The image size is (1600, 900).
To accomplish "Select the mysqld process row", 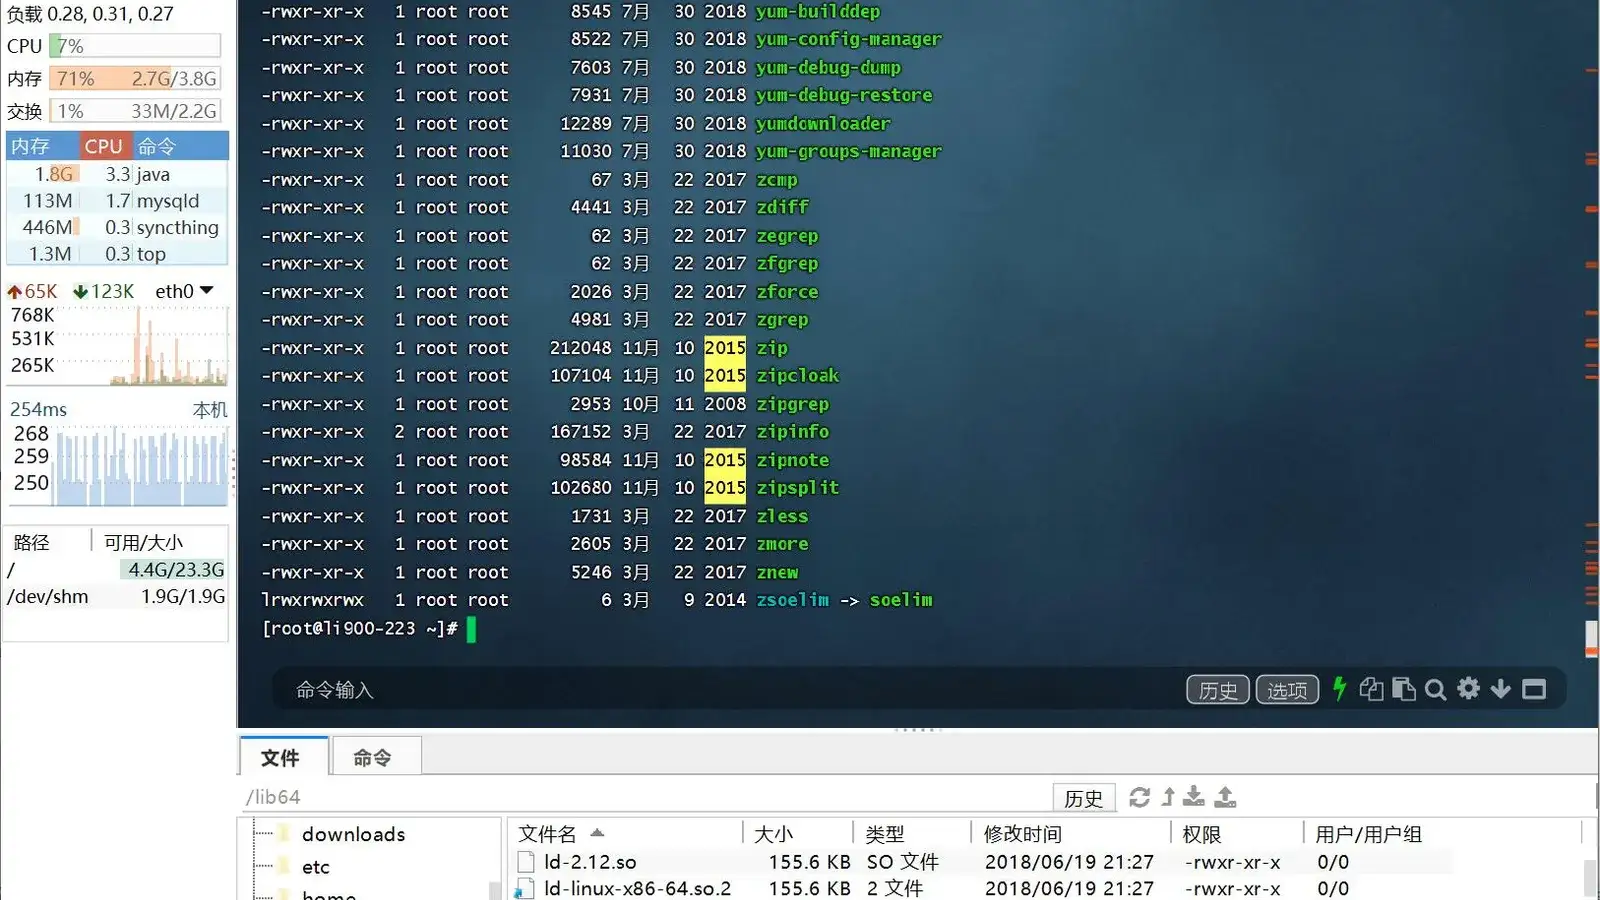I will (x=118, y=201).
